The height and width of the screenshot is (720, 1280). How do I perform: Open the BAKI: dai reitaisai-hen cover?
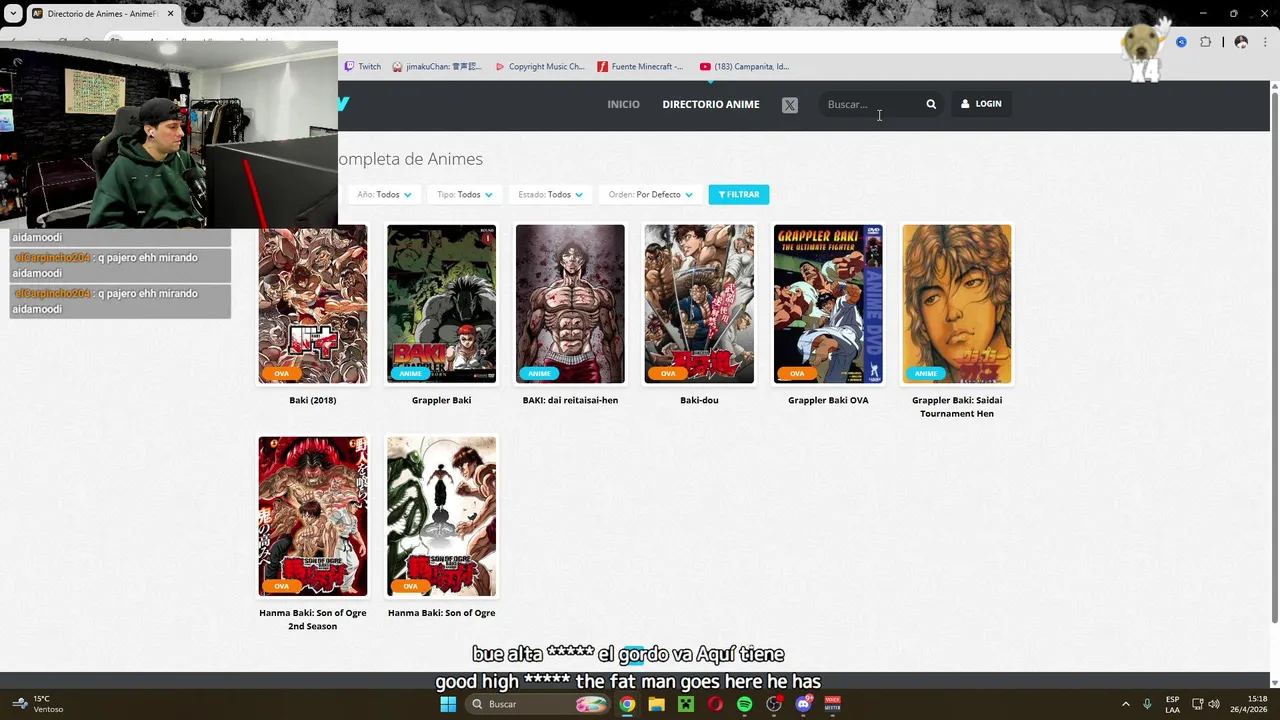click(x=570, y=304)
